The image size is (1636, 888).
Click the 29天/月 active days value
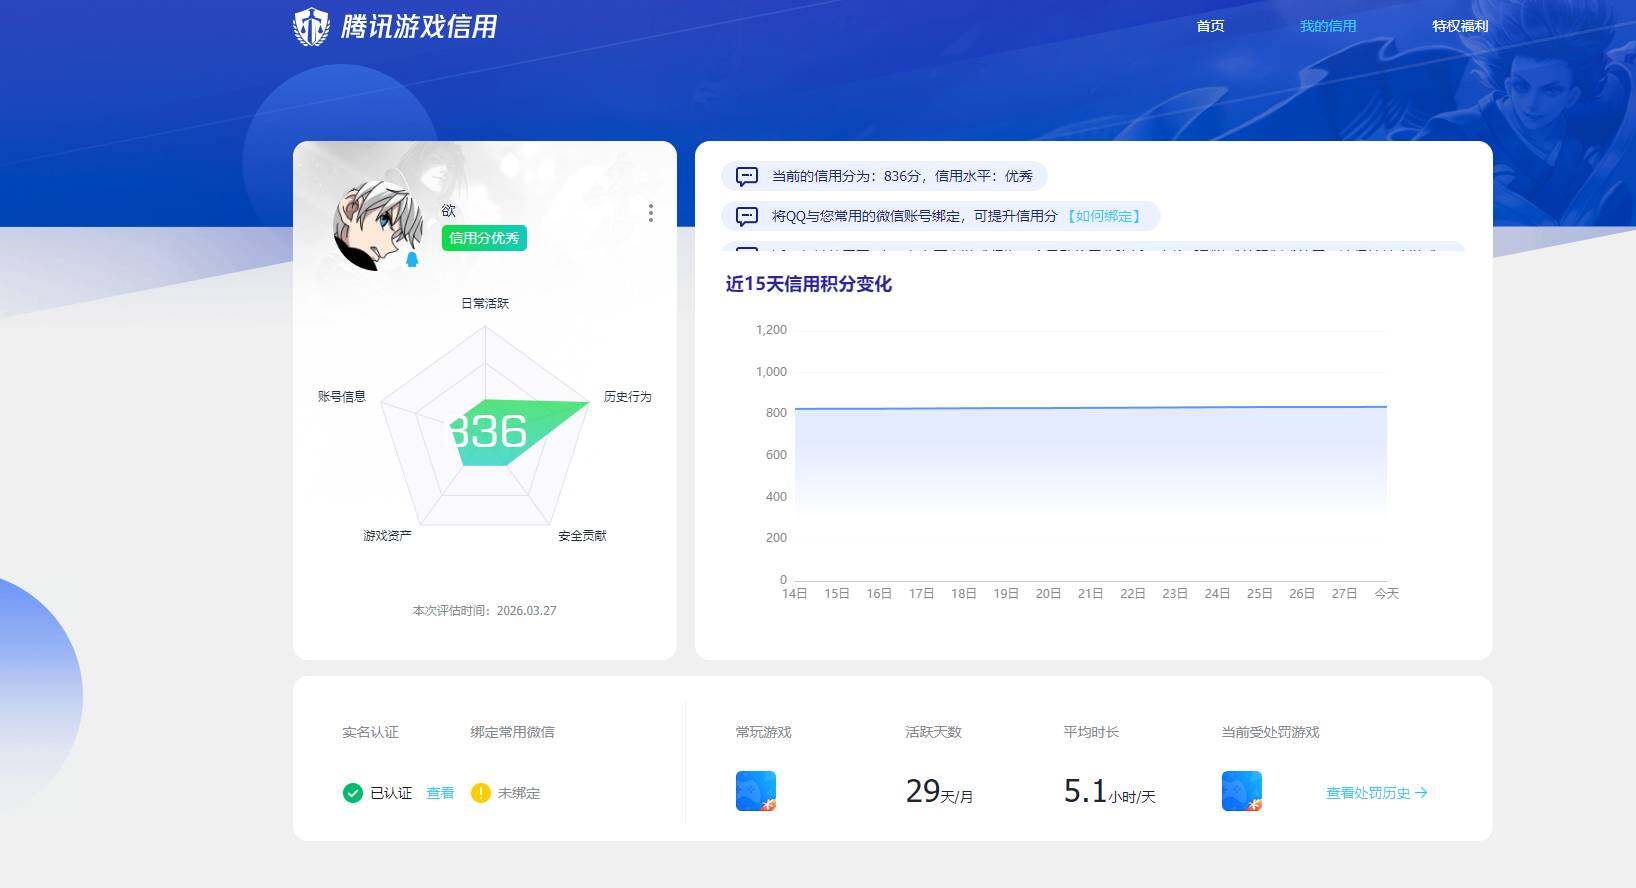(x=939, y=792)
